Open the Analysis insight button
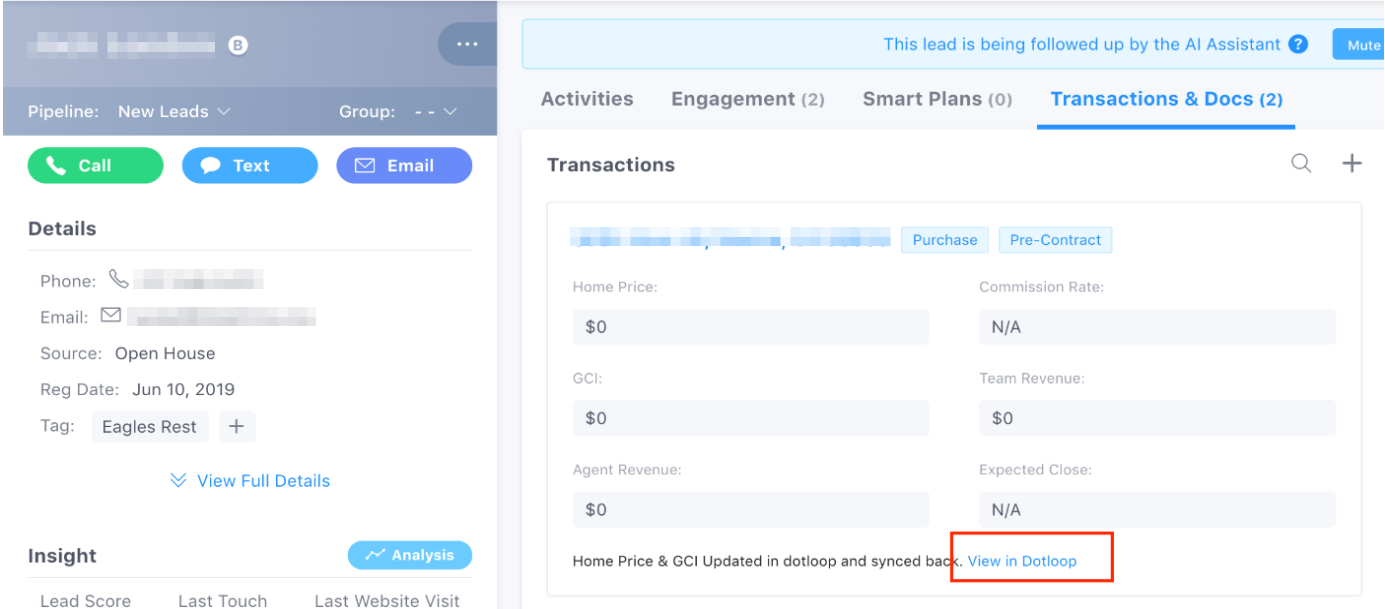Screen dimensions: 1385x609 [410, 555]
